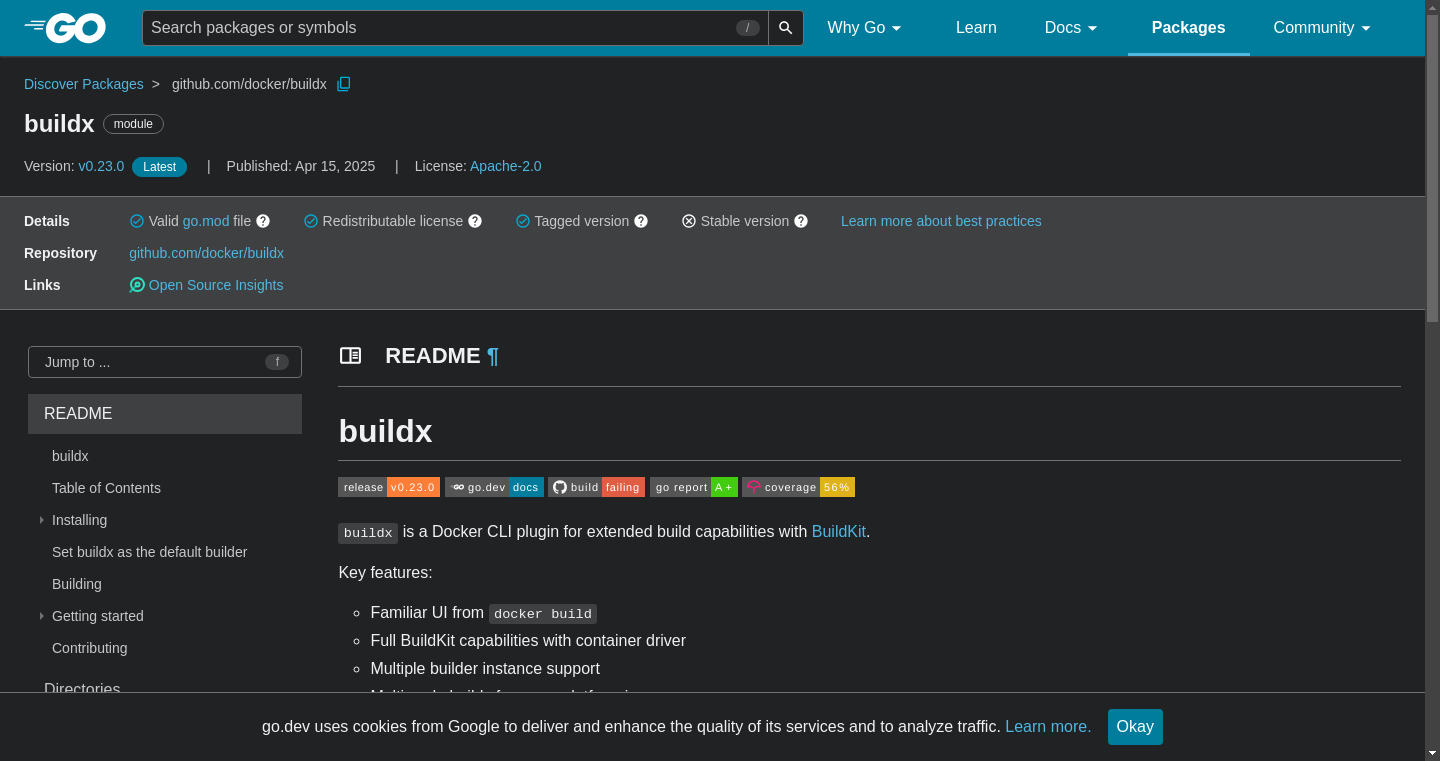Jump to Contributing section
Viewport: 1440px width, 761px height.
tap(90, 648)
